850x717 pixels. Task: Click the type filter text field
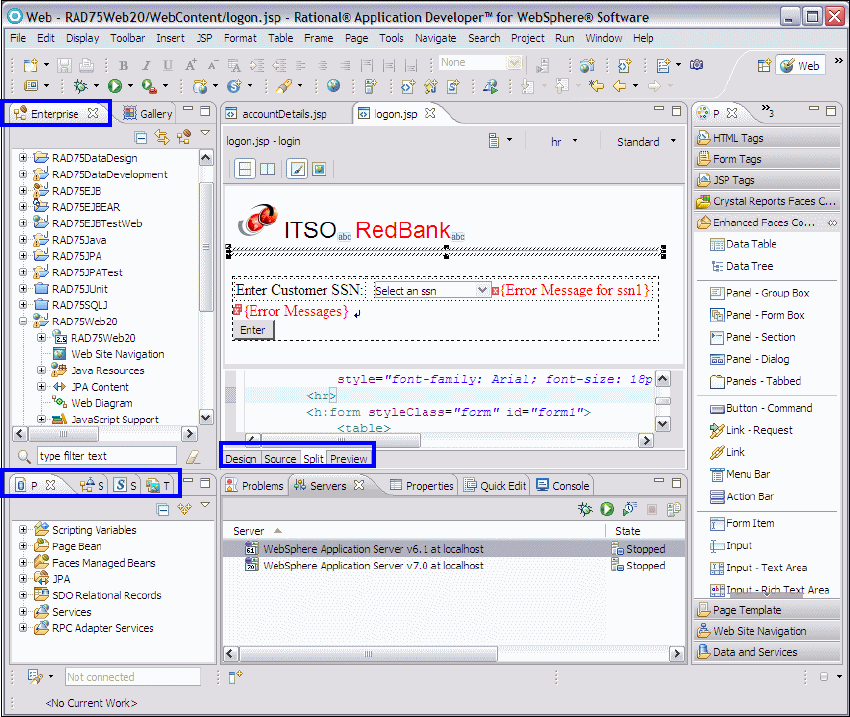(107, 456)
